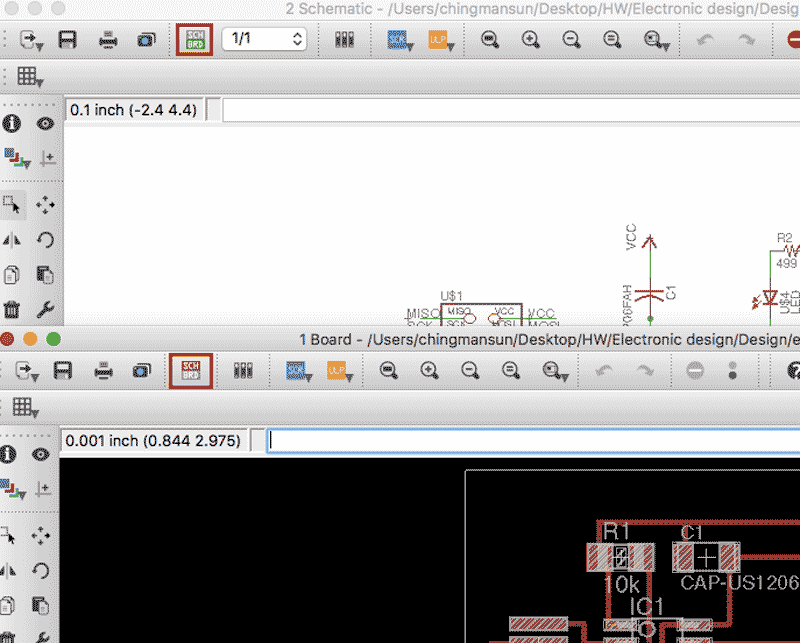Redraw board view icon
Image resolution: width=800 pixels, height=643 pixels.
click(x=511, y=370)
